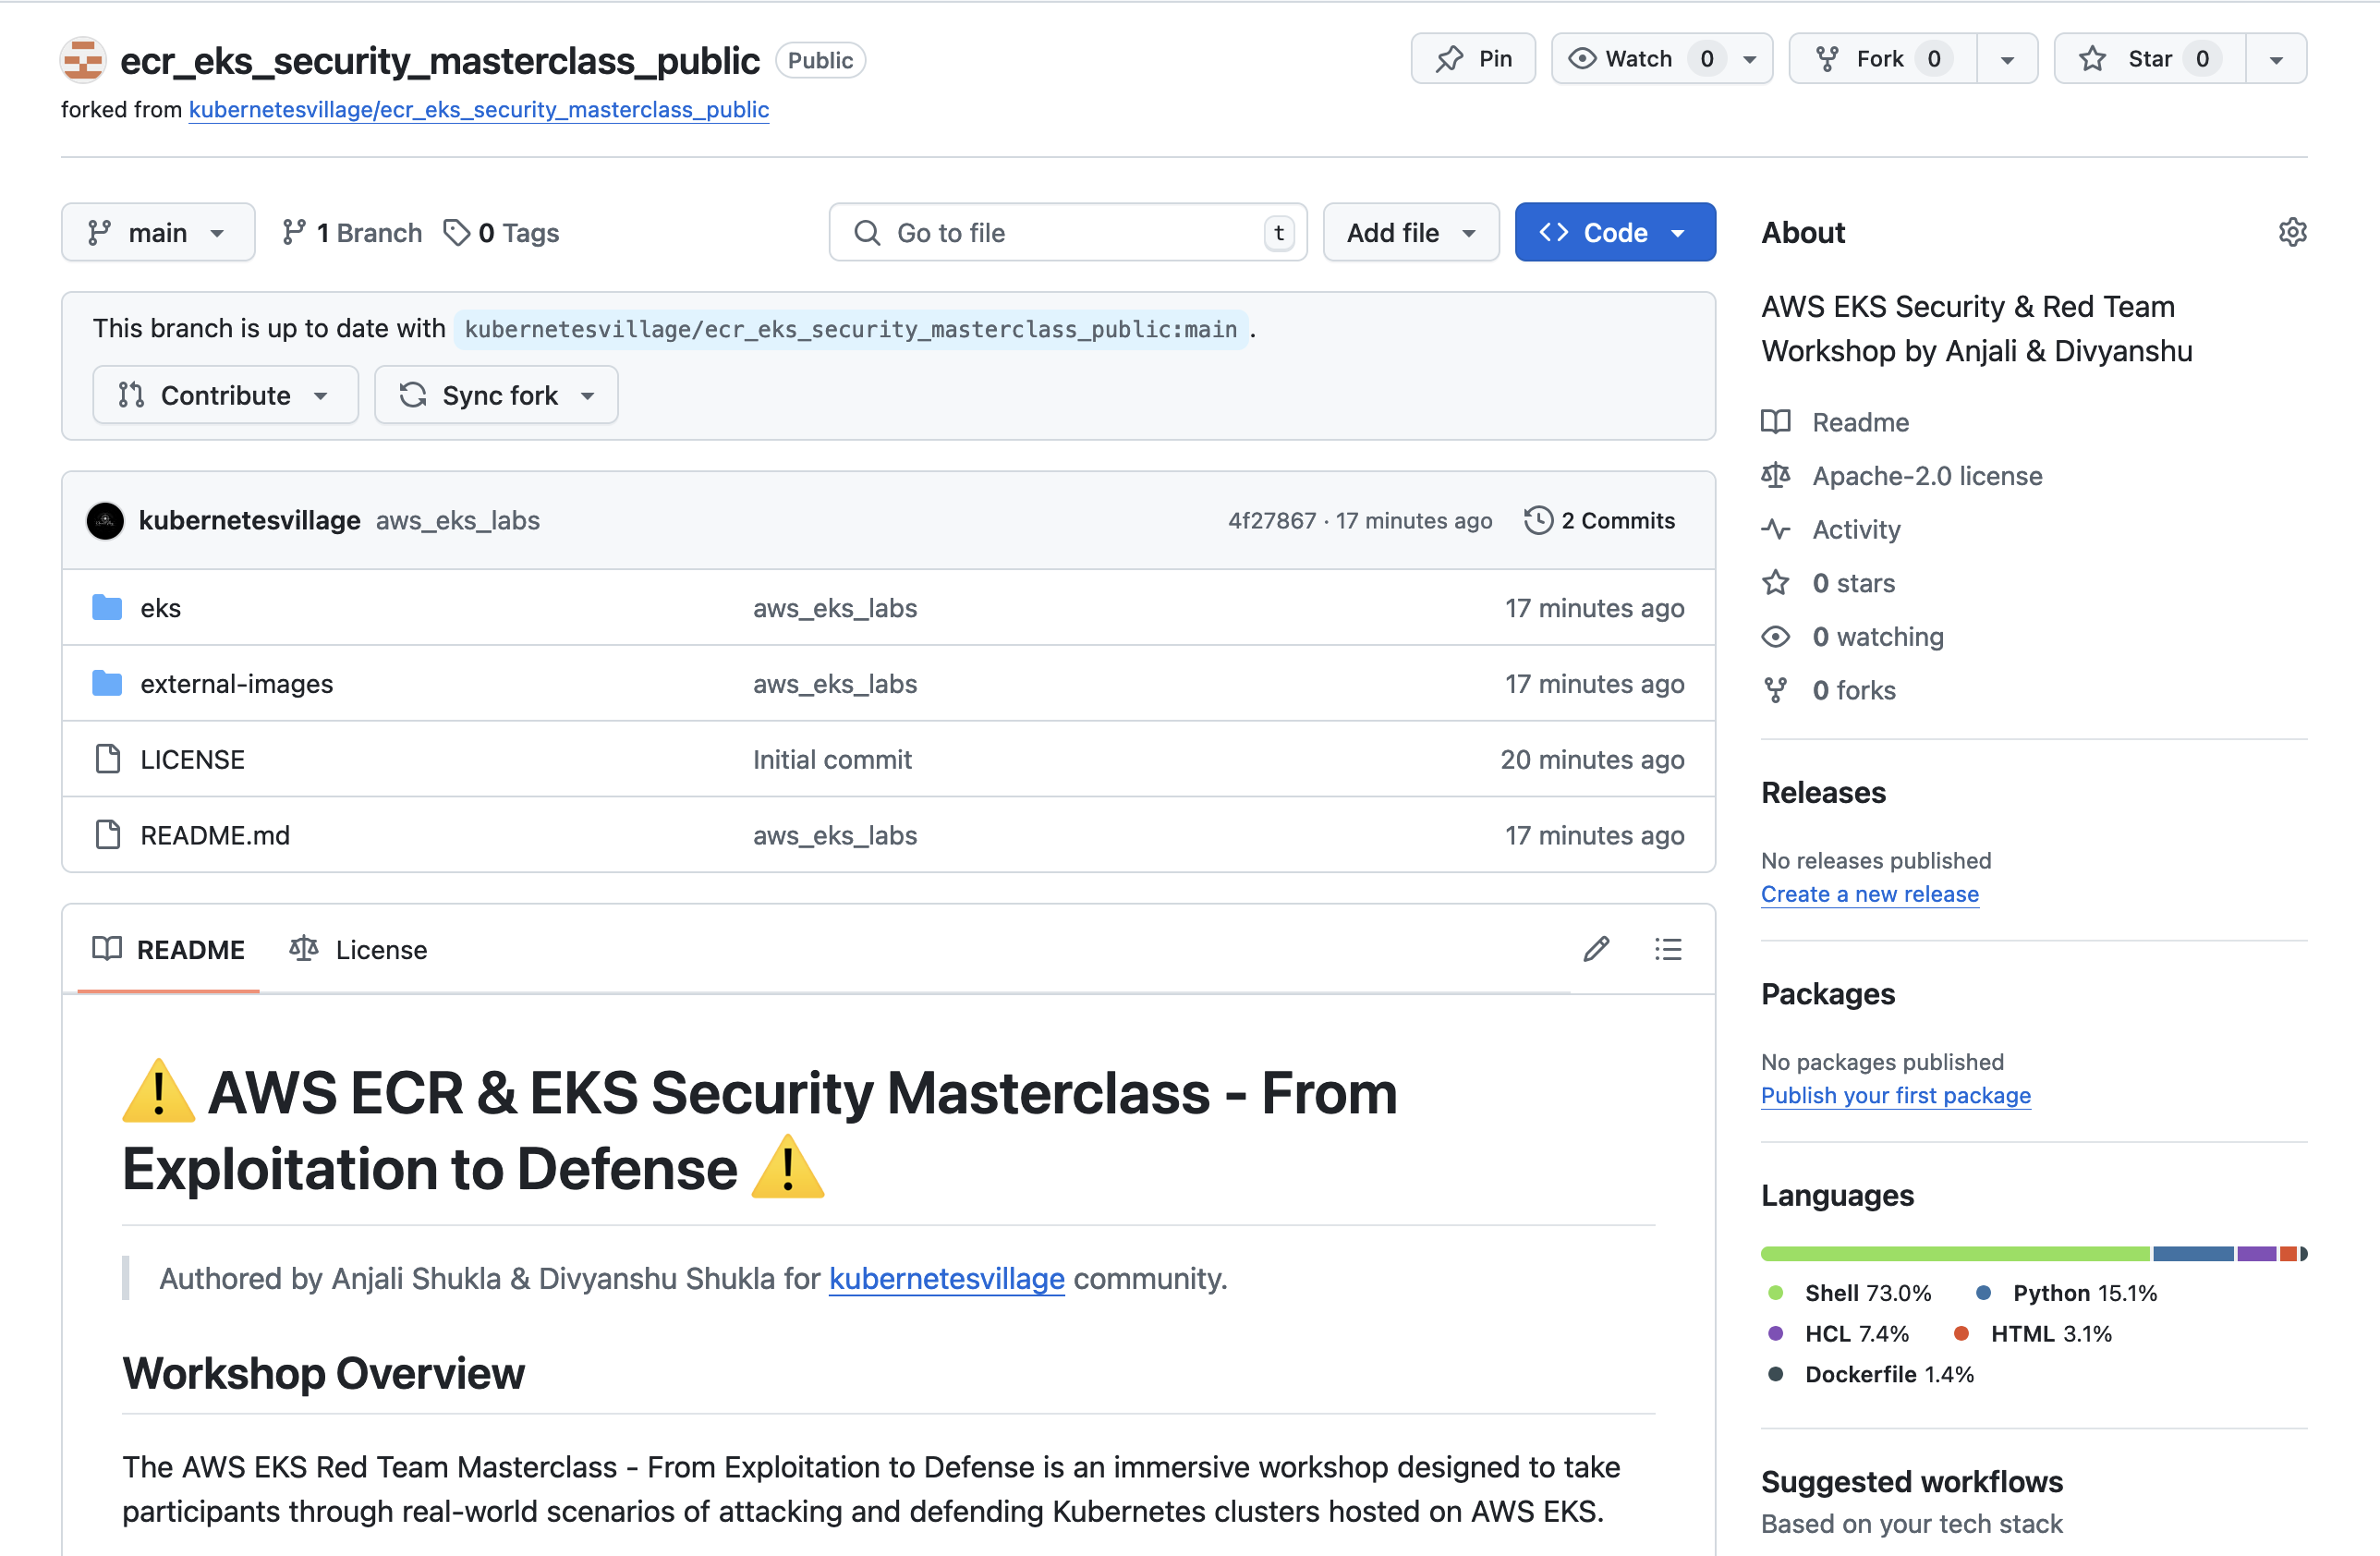The image size is (2380, 1556).
Task: View the 2 Commits history
Action: click(1600, 521)
